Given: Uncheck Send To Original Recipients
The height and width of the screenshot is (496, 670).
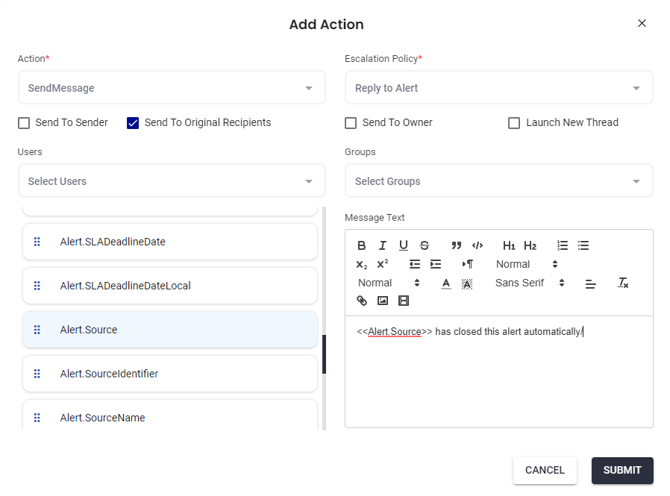Looking at the screenshot, I should click(x=133, y=123).
